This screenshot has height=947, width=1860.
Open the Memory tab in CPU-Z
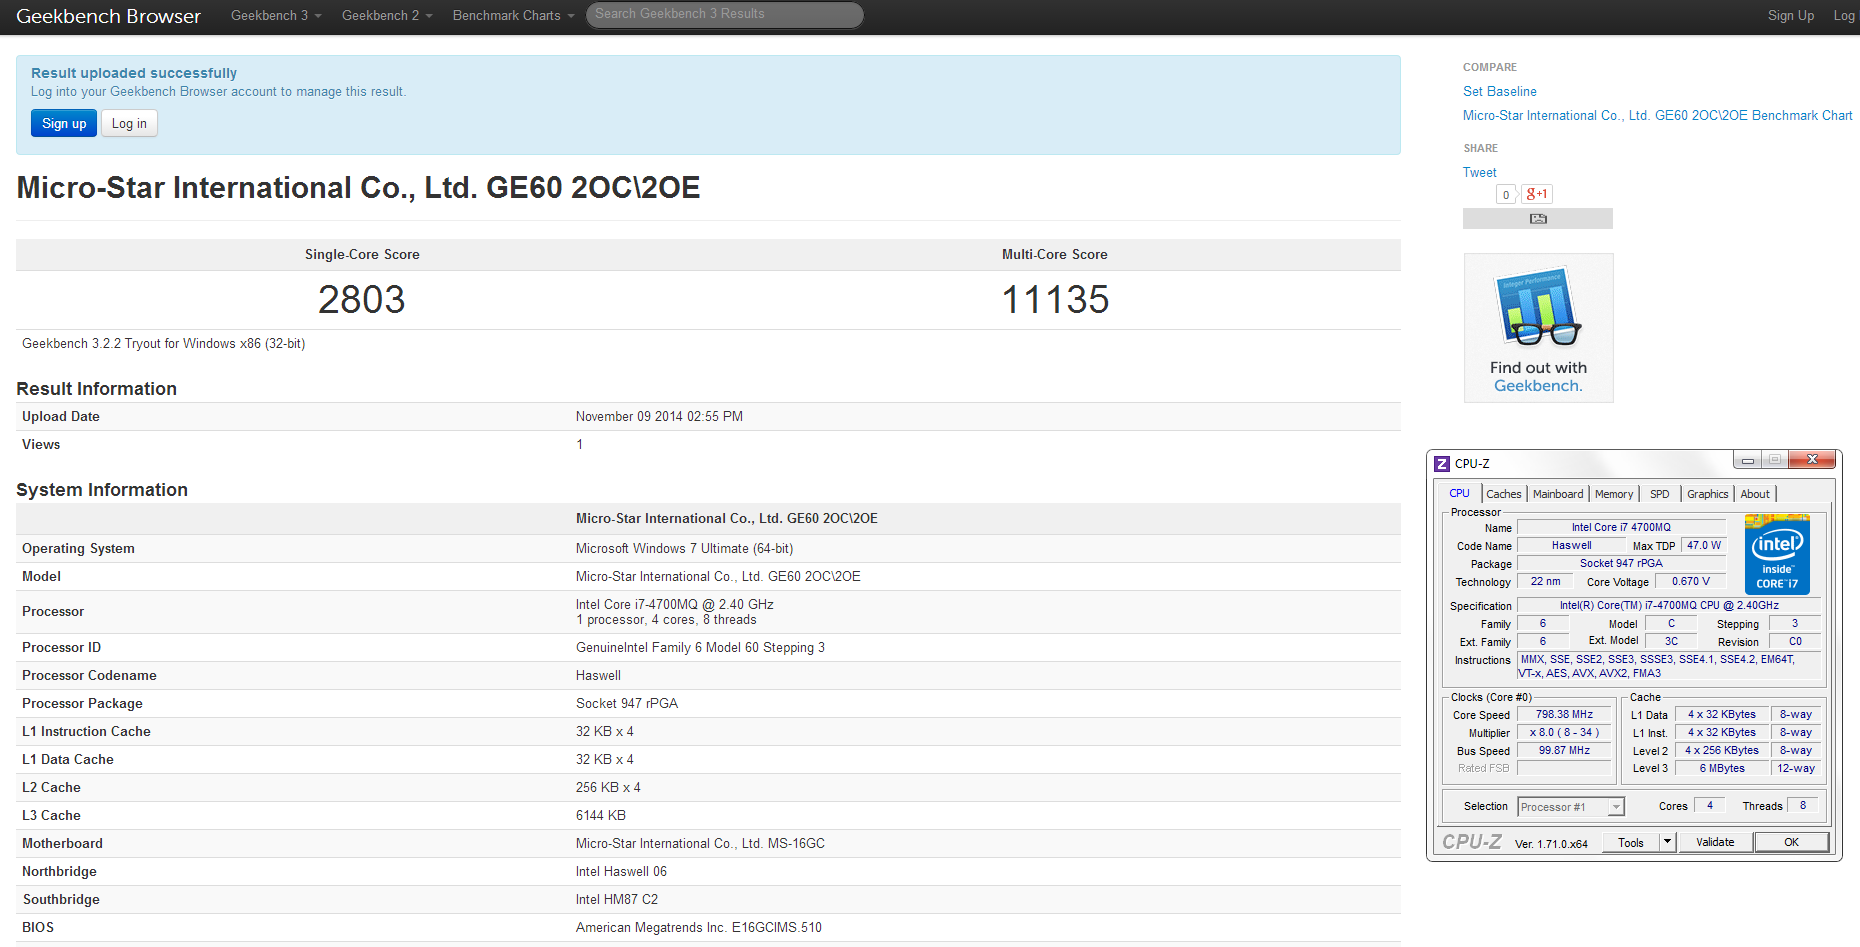click(1614, 494)
